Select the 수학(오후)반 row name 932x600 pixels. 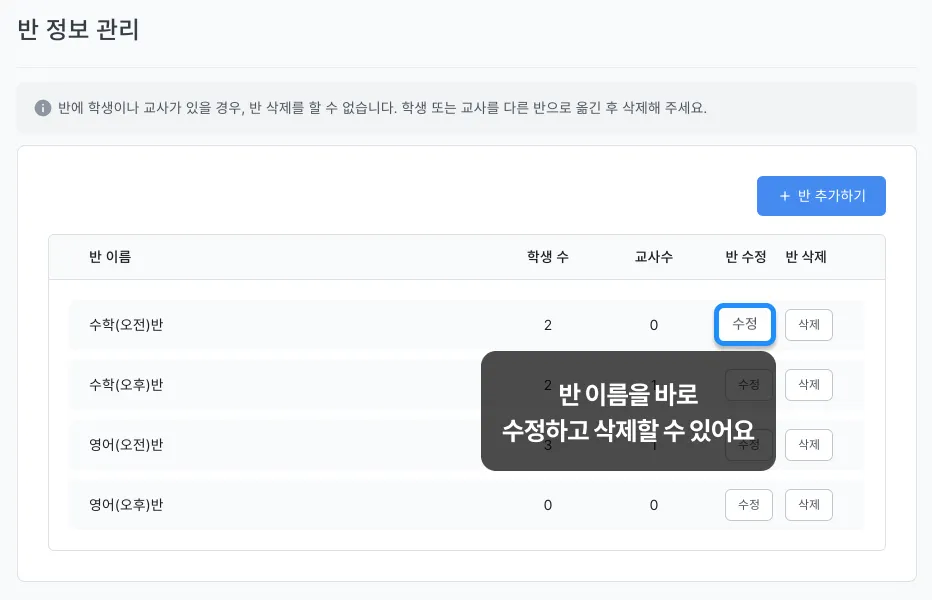point(126,385)
